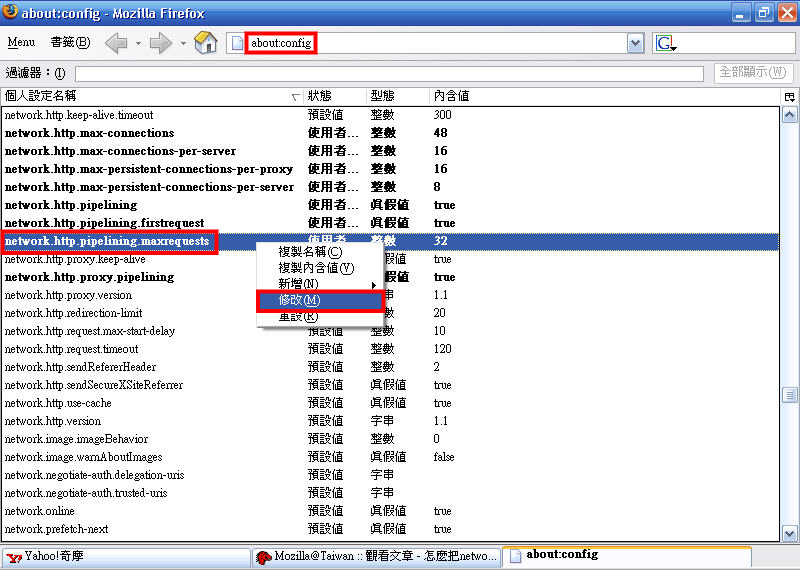Open the 書籤(B) bookmarks menu
800x570 pixels.
coord(70,42)
